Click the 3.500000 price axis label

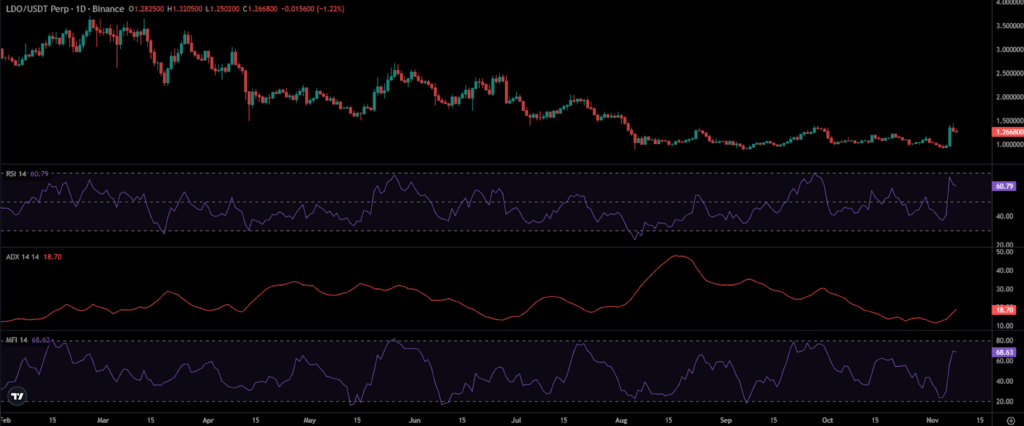(1009, 26)
